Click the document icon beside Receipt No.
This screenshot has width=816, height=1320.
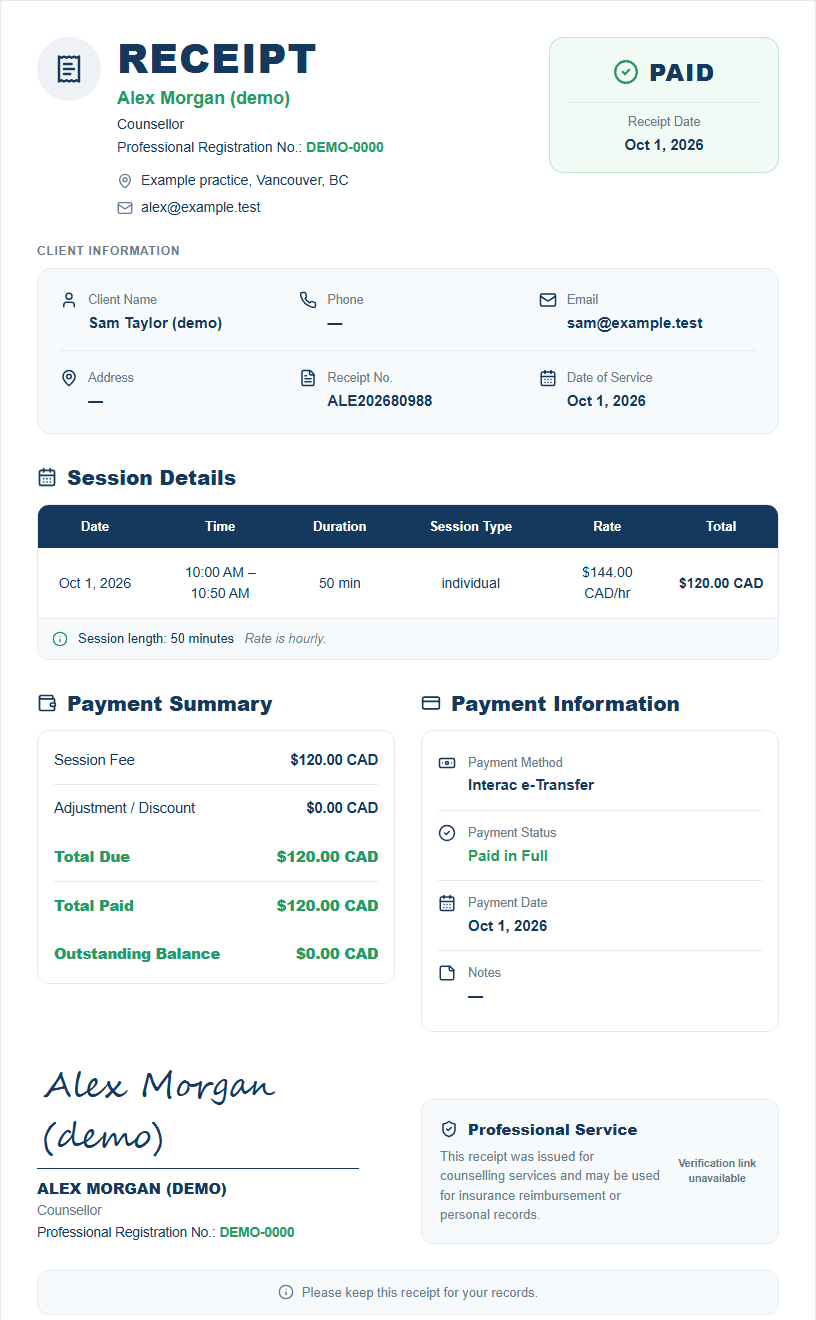(x=308, y=378)
